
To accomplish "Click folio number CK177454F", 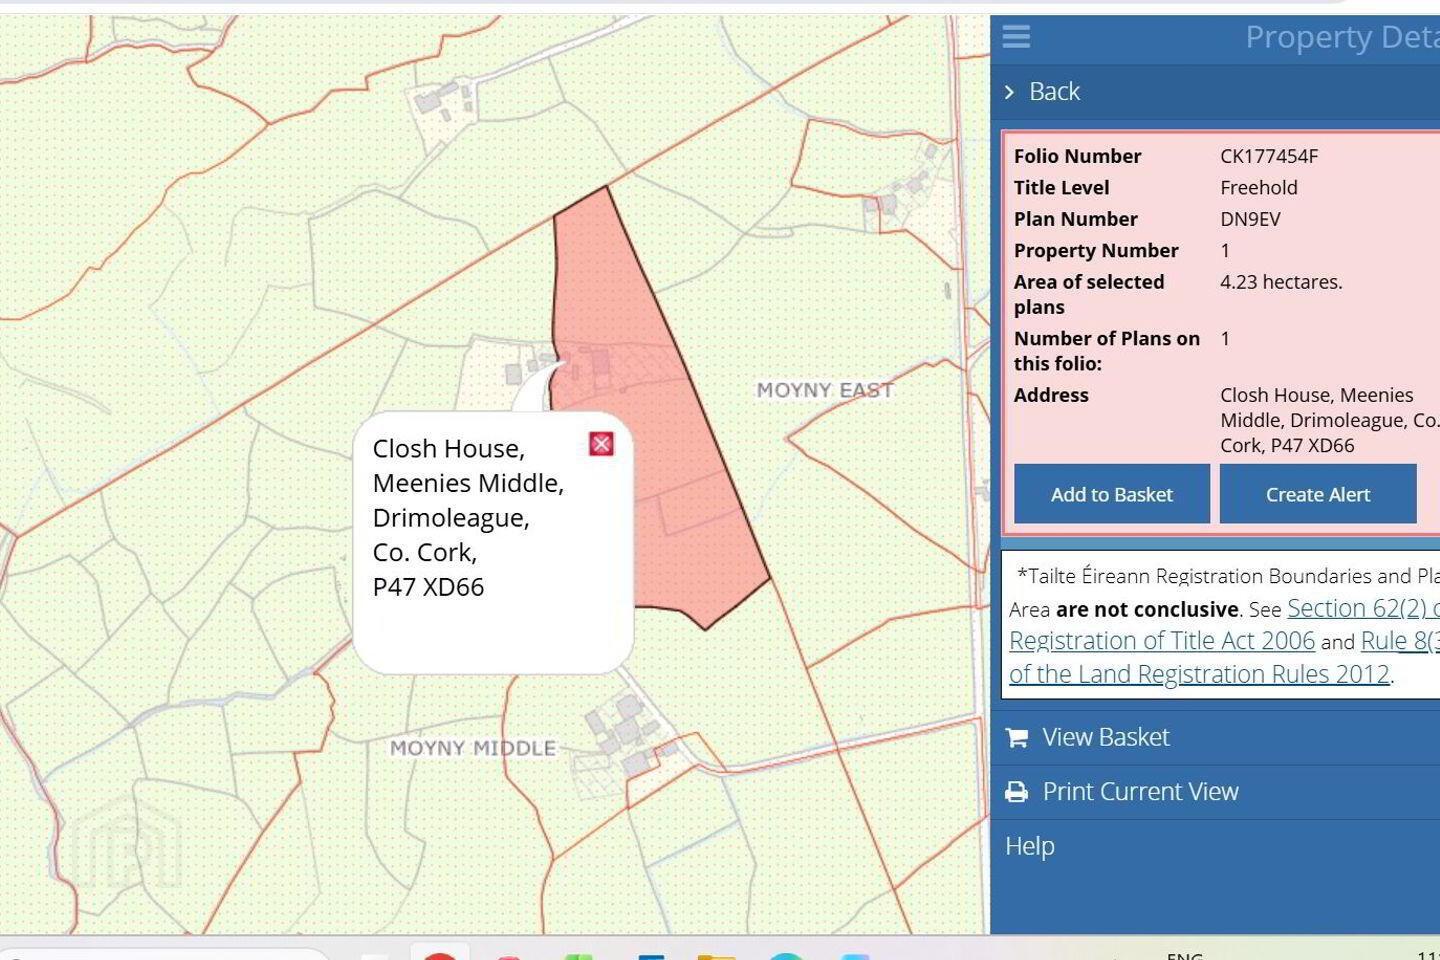I will [x=1269, y=156].
